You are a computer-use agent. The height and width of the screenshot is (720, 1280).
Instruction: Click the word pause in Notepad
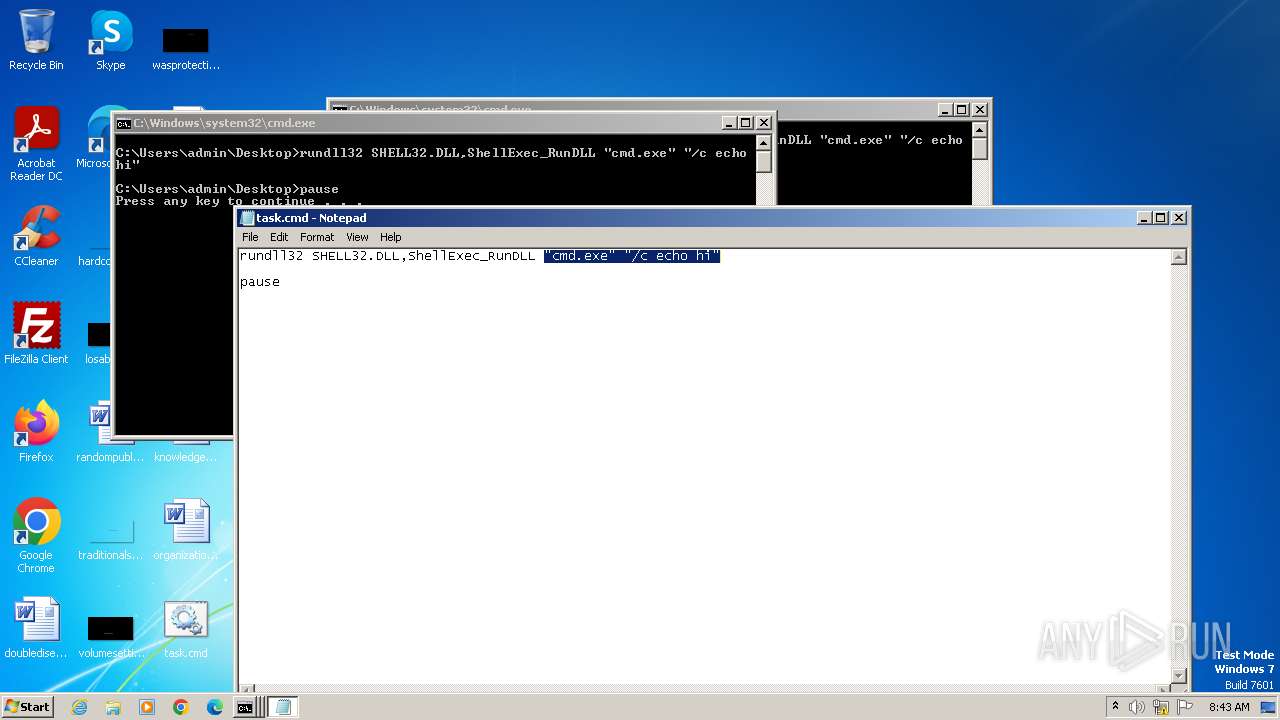pos(260,282)
